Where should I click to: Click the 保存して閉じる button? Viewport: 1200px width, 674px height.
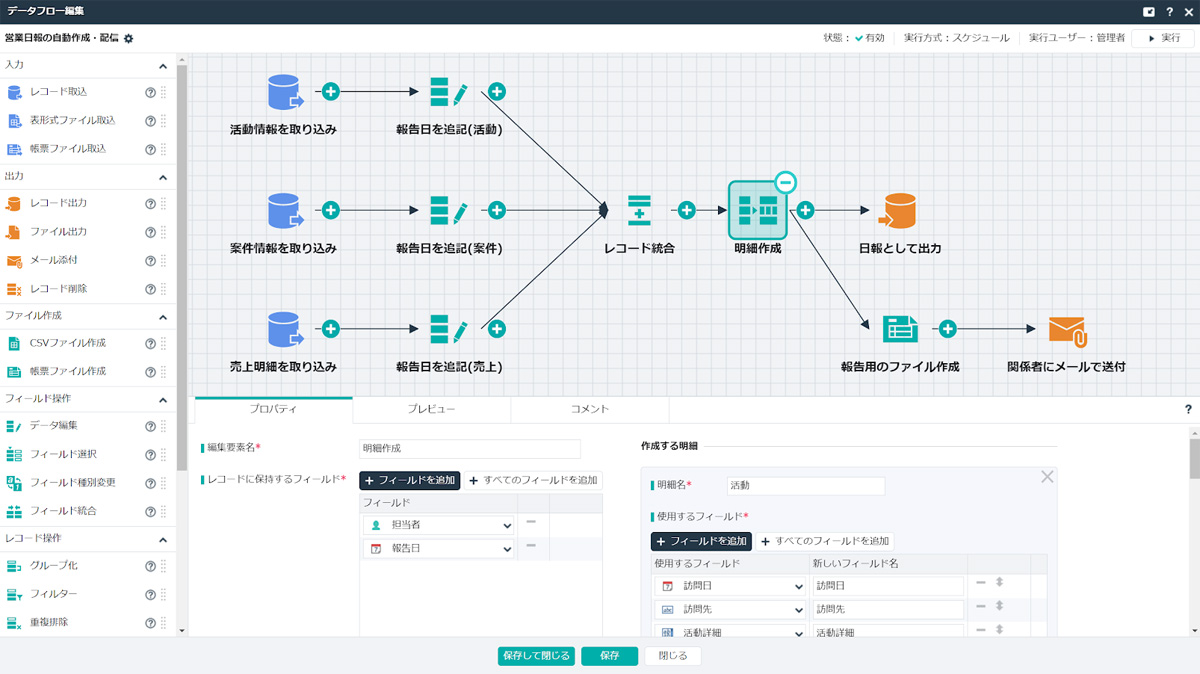tap(536, 656)
